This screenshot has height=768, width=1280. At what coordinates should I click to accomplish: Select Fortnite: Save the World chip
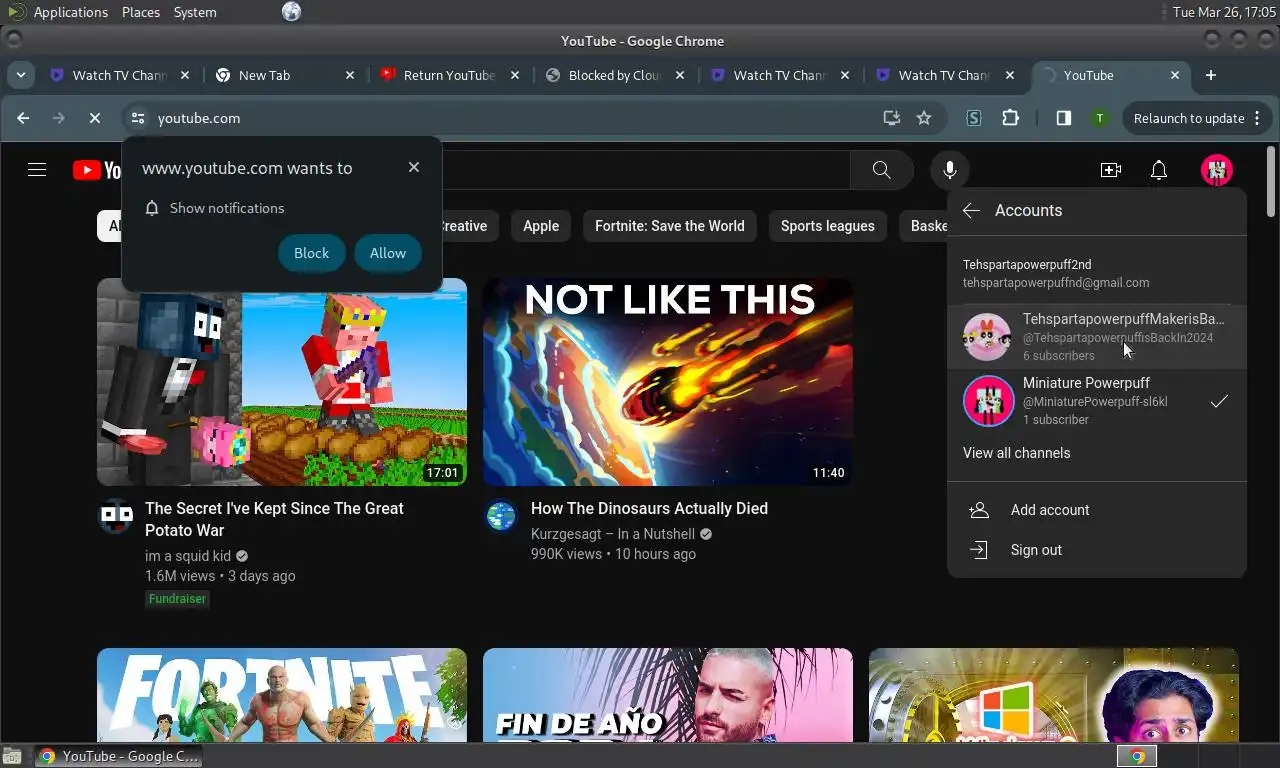670,226
